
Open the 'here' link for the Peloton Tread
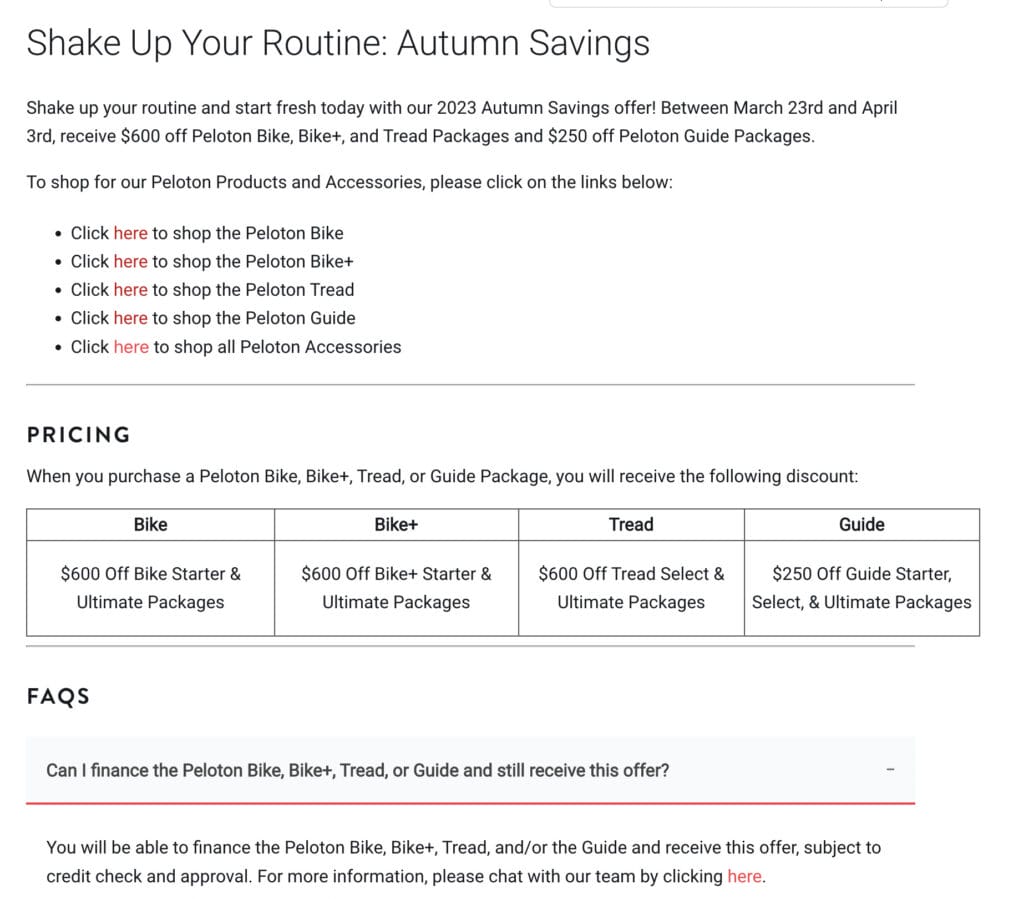130,290
